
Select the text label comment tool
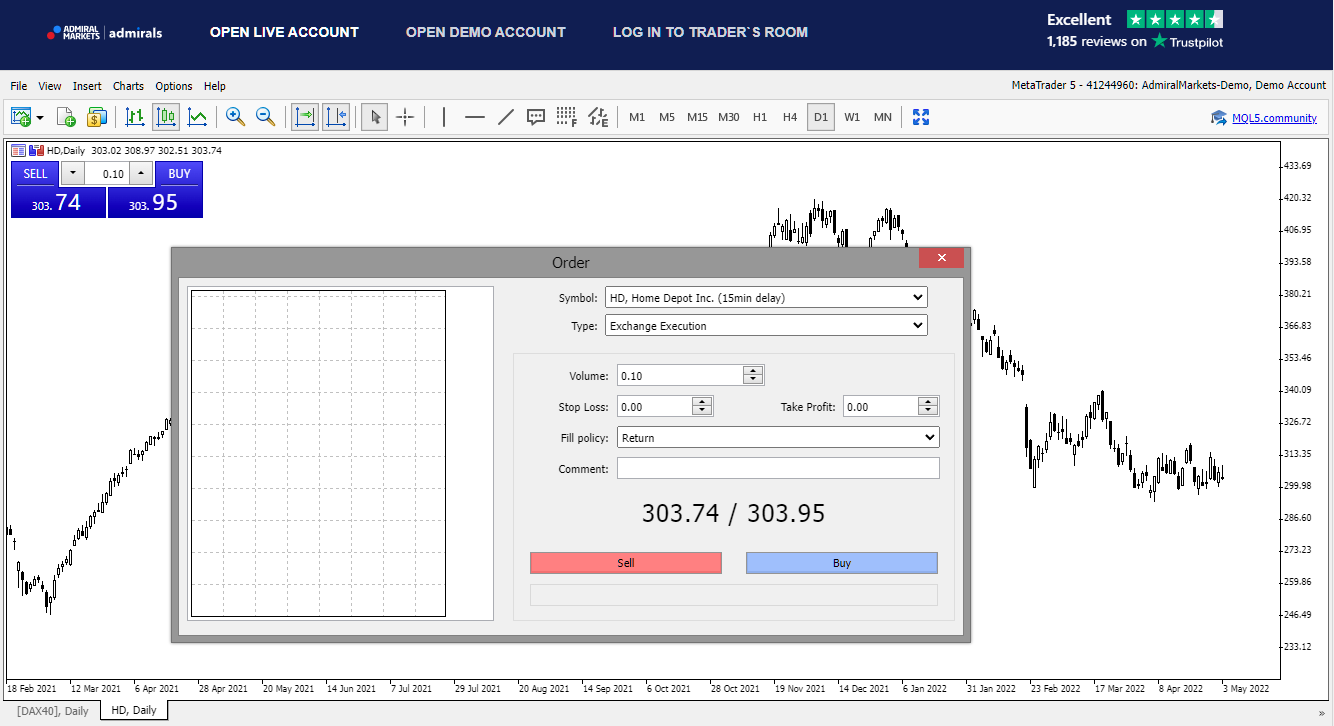536,117
